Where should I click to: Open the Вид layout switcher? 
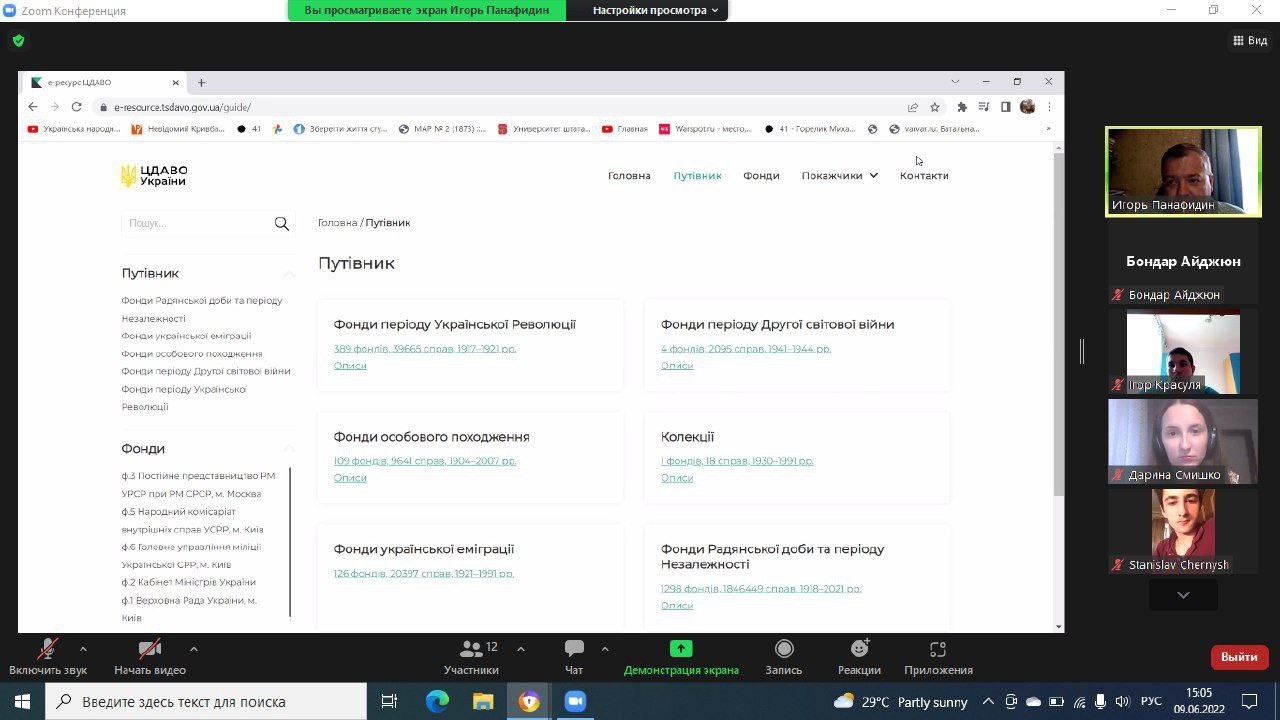click(x=1251, y=41)
